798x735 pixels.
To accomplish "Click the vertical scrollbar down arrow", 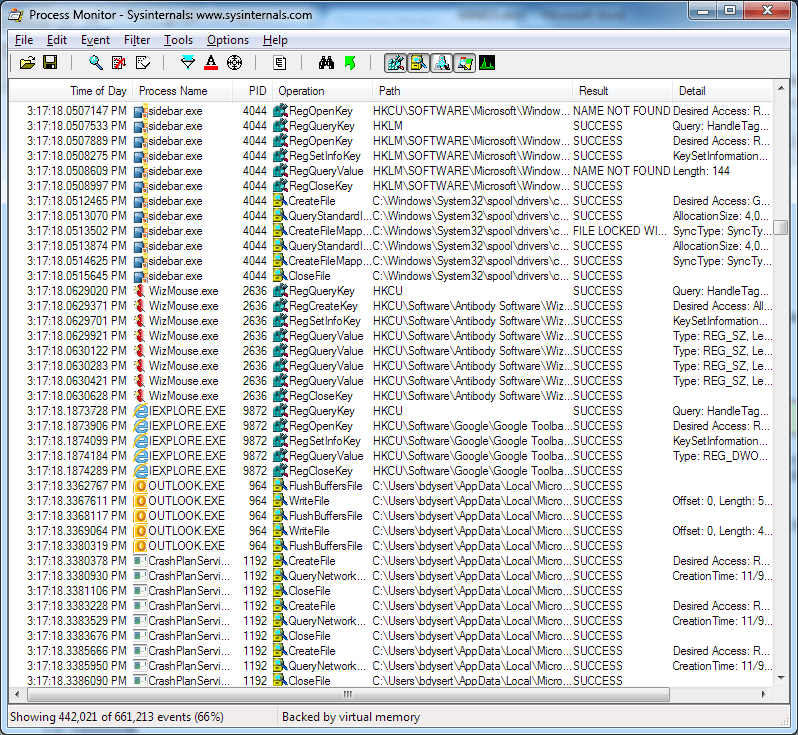I will (x=781, y=677).
